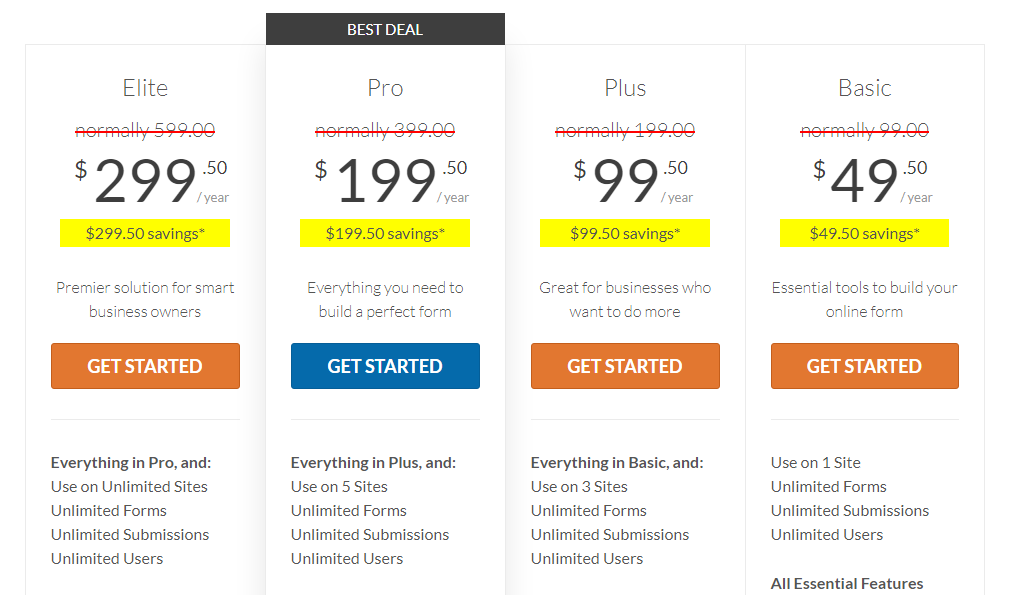Click the Everything in Pro, and: text
Screen dimensions: 1015x595
pyautogui.click(x=131, y=463)
